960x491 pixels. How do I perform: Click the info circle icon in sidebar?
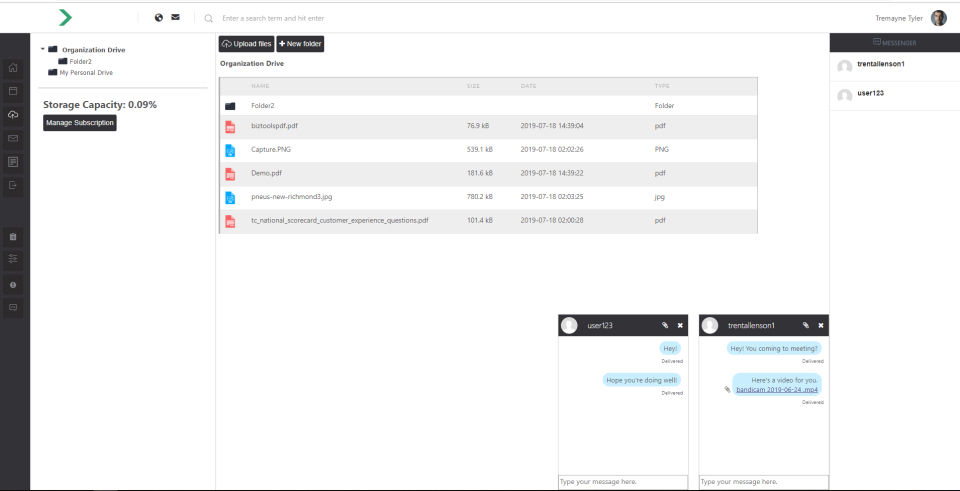coord(13,285)
